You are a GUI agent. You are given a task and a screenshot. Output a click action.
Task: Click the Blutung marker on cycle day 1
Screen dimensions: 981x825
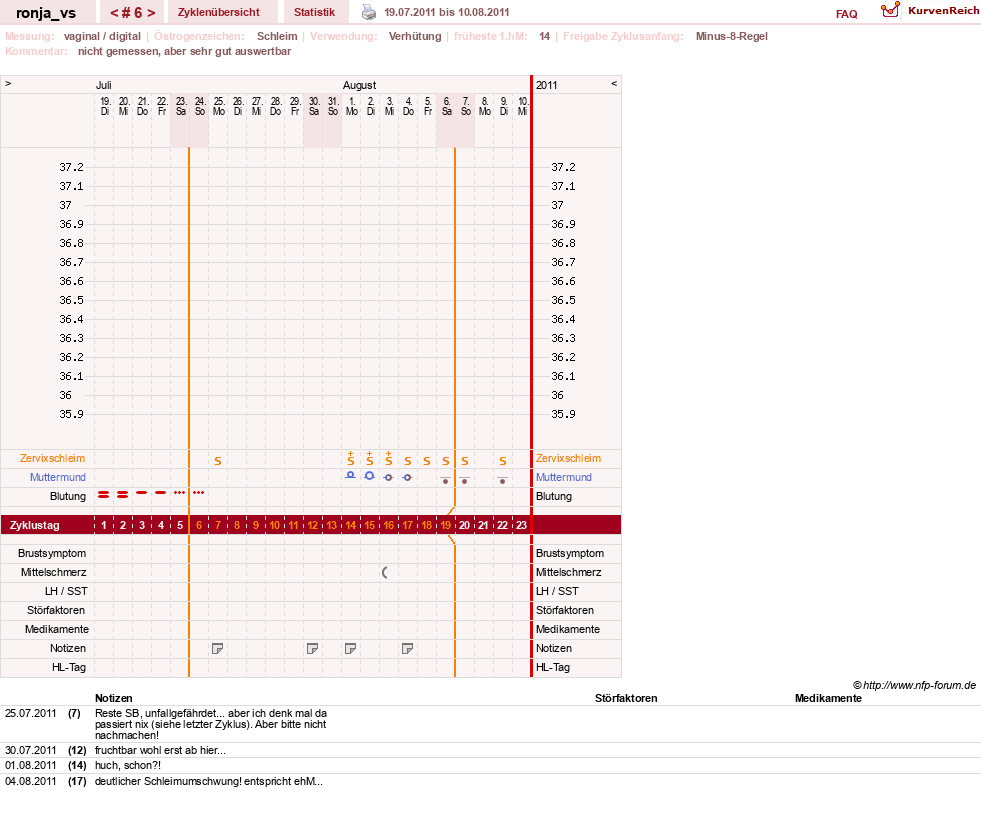coord(104,495)
